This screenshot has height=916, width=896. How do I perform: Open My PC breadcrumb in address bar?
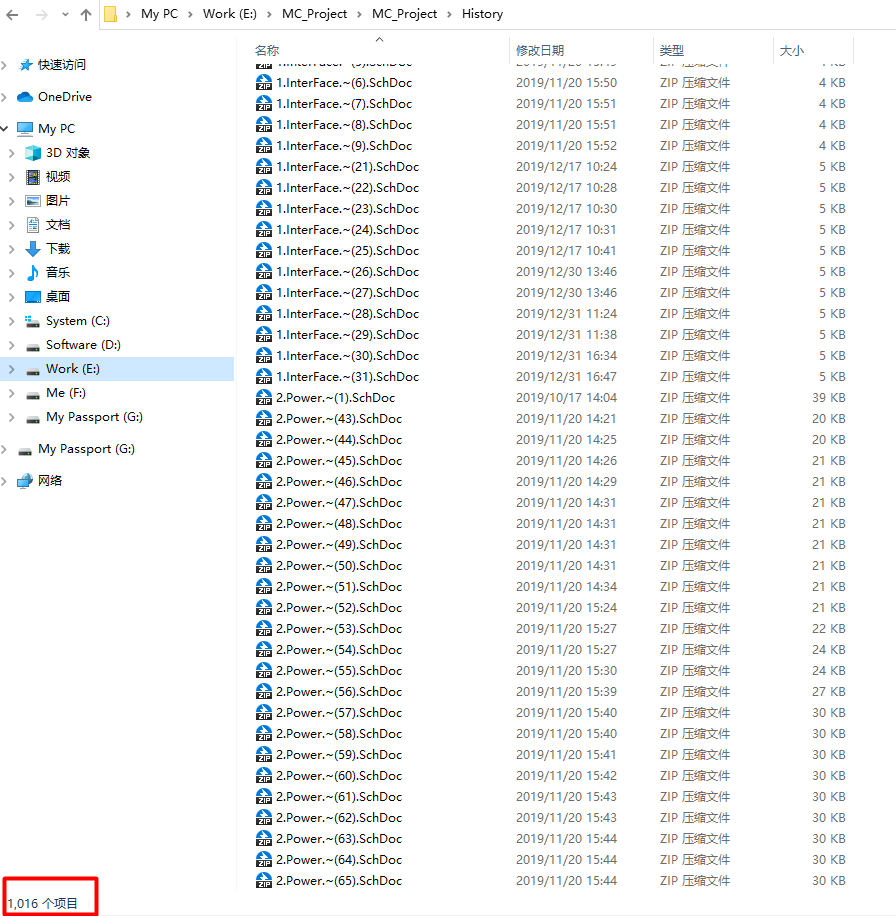point(159,14)
